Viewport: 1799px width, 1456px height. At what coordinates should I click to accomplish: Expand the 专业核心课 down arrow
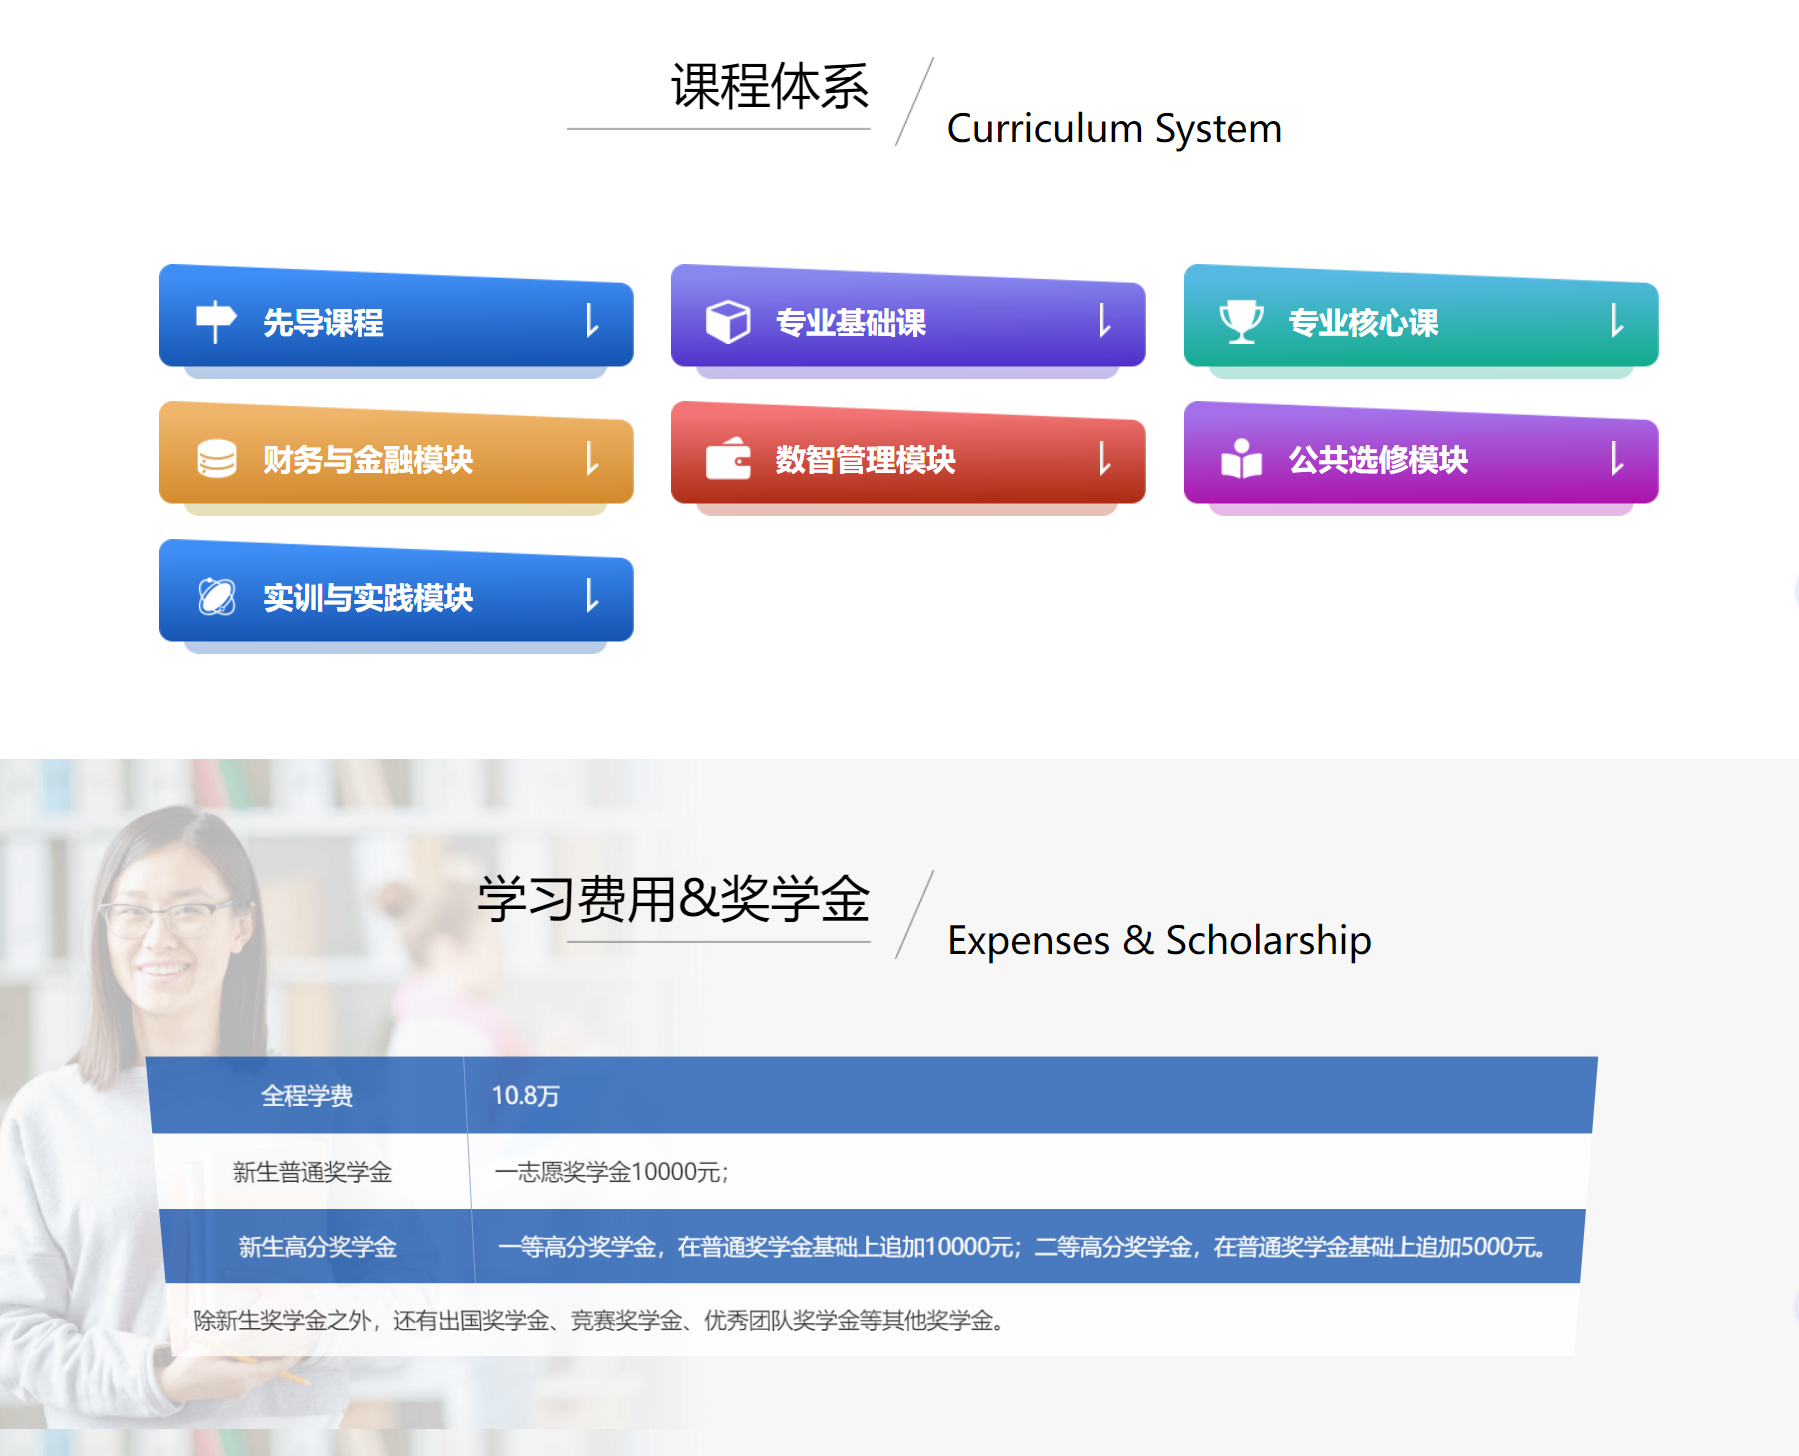[x=1617, y=320]
